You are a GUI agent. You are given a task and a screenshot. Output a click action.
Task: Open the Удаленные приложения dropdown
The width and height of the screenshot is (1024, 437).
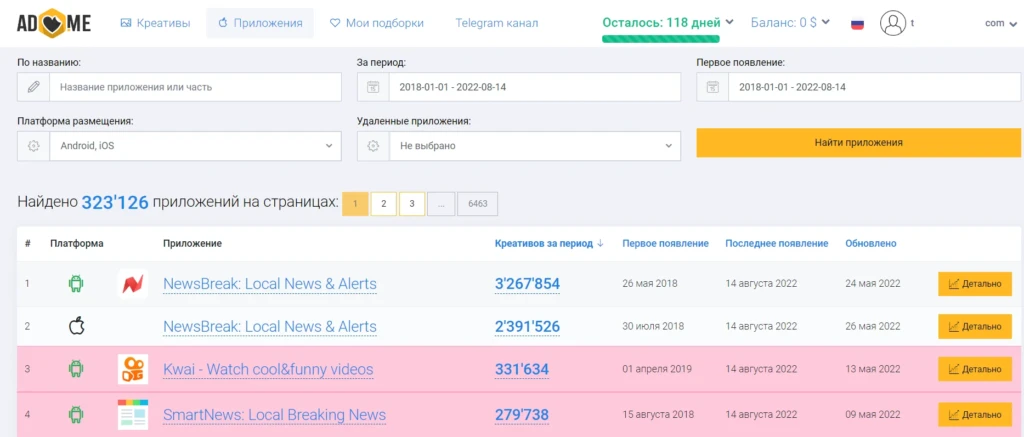click(x=535, y=146)
